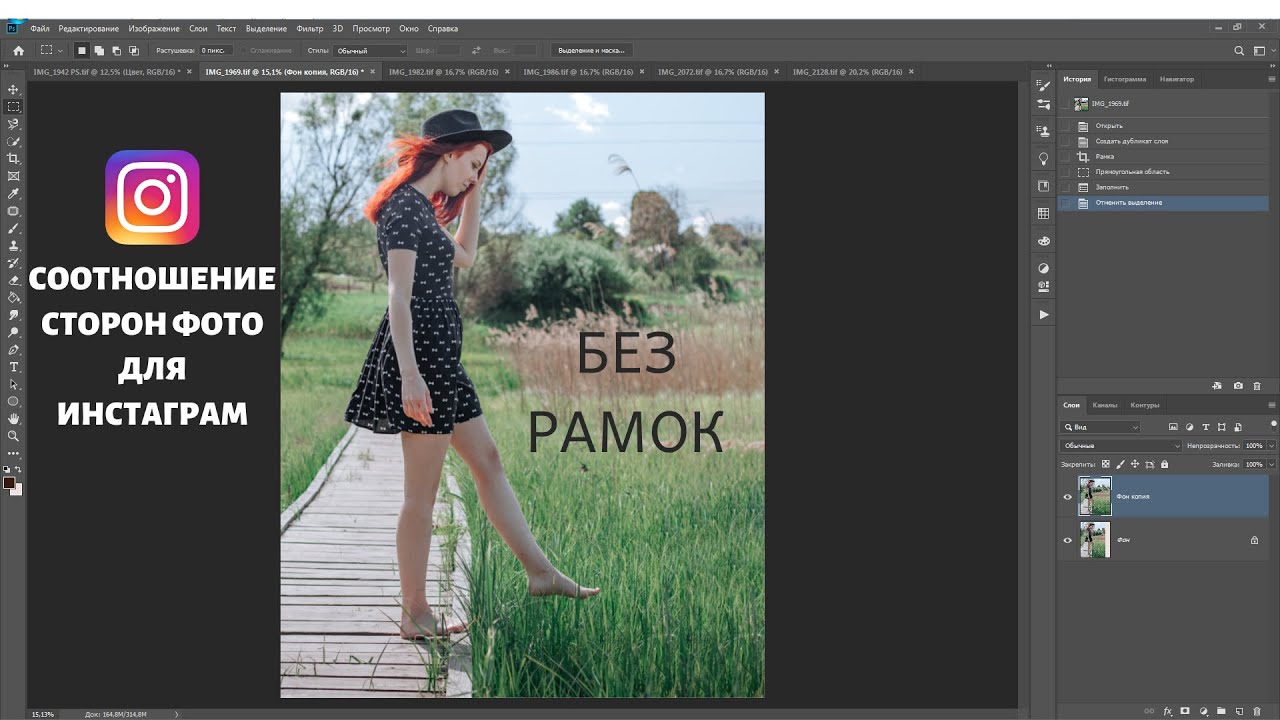Select the Quick Selection tool
1280x720 pixels.
click(13, 141)
